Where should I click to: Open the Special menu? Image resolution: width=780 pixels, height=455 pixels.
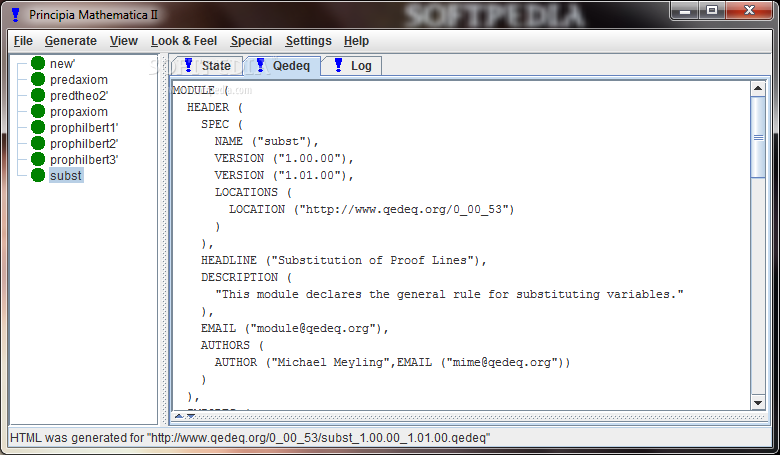pos(251,41)
